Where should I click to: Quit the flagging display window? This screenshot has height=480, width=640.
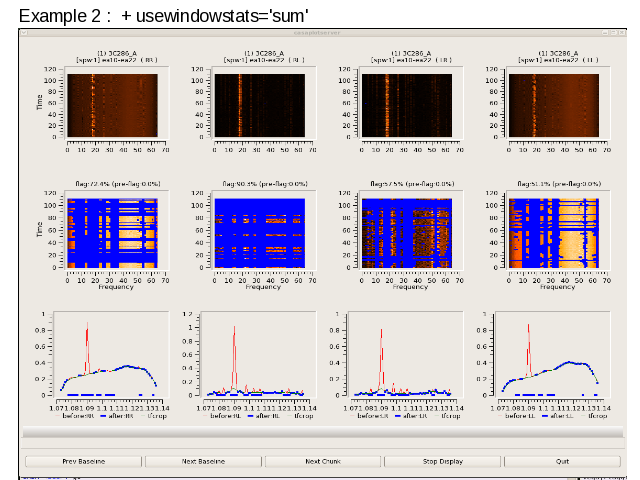click(562, 461)
